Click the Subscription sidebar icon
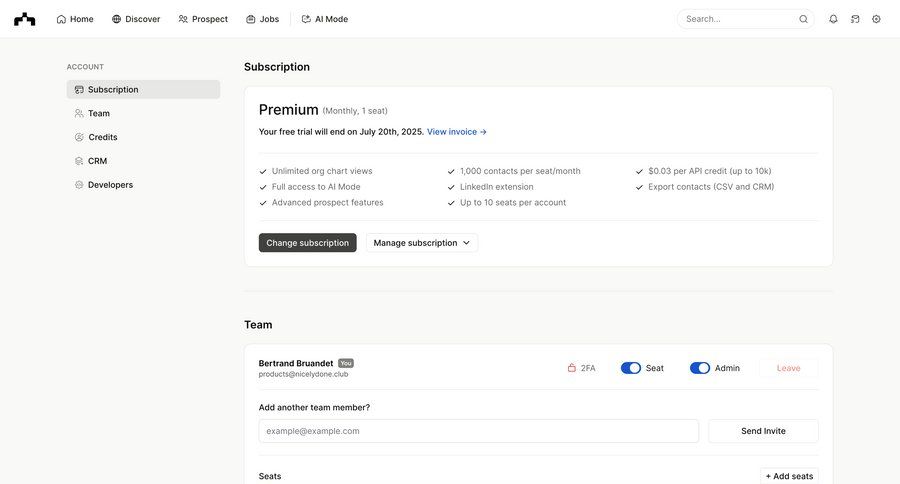This screenshot has width=900, height=484. pos(79,90)
